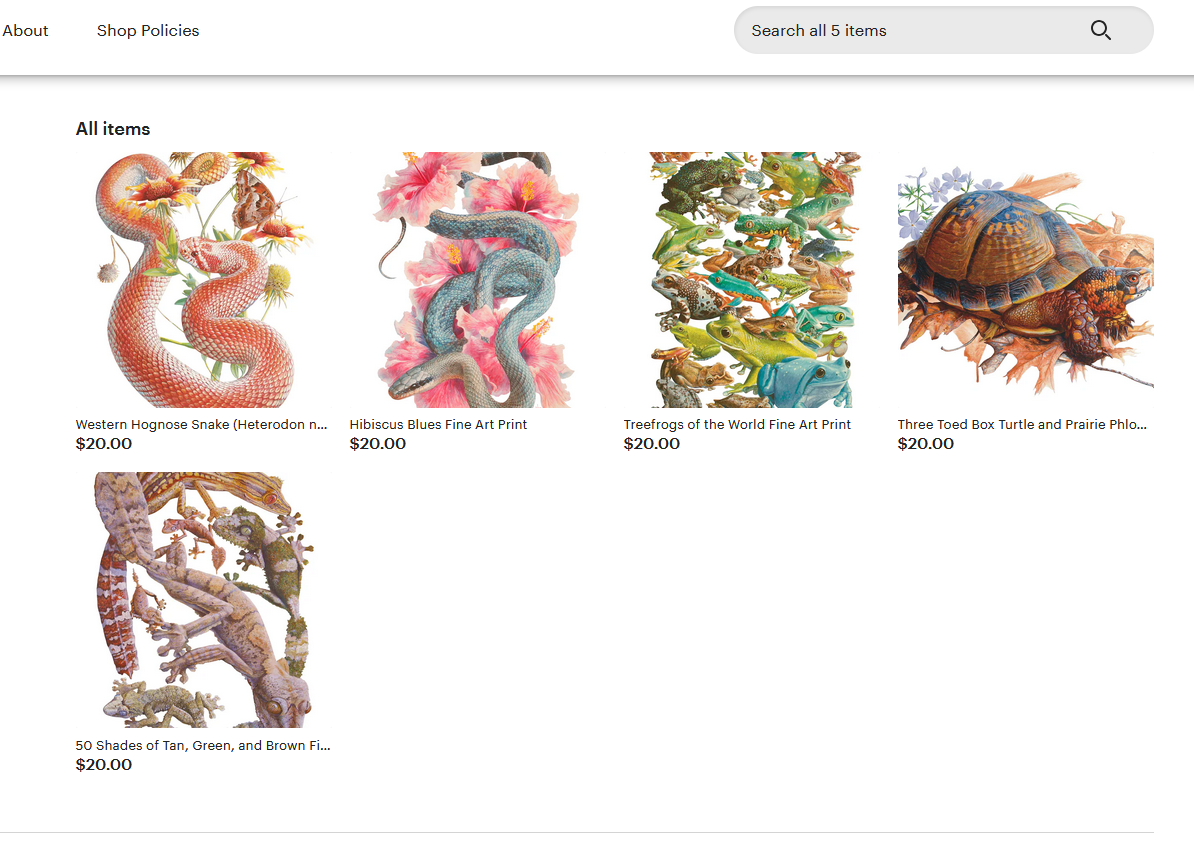Open the Western Hognose Snake artwork thumbnail
Screen dimensions: 1194x859
point(203,280)
